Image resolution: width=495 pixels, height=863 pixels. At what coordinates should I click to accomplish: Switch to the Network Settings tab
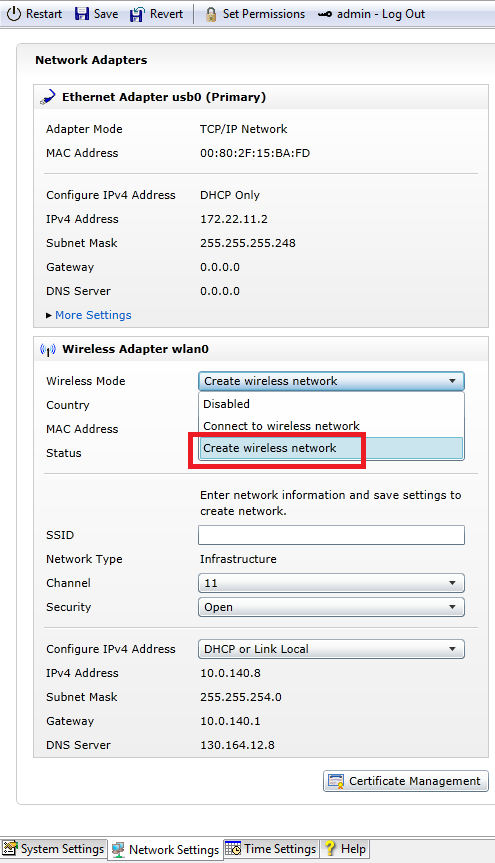[166, 850]
